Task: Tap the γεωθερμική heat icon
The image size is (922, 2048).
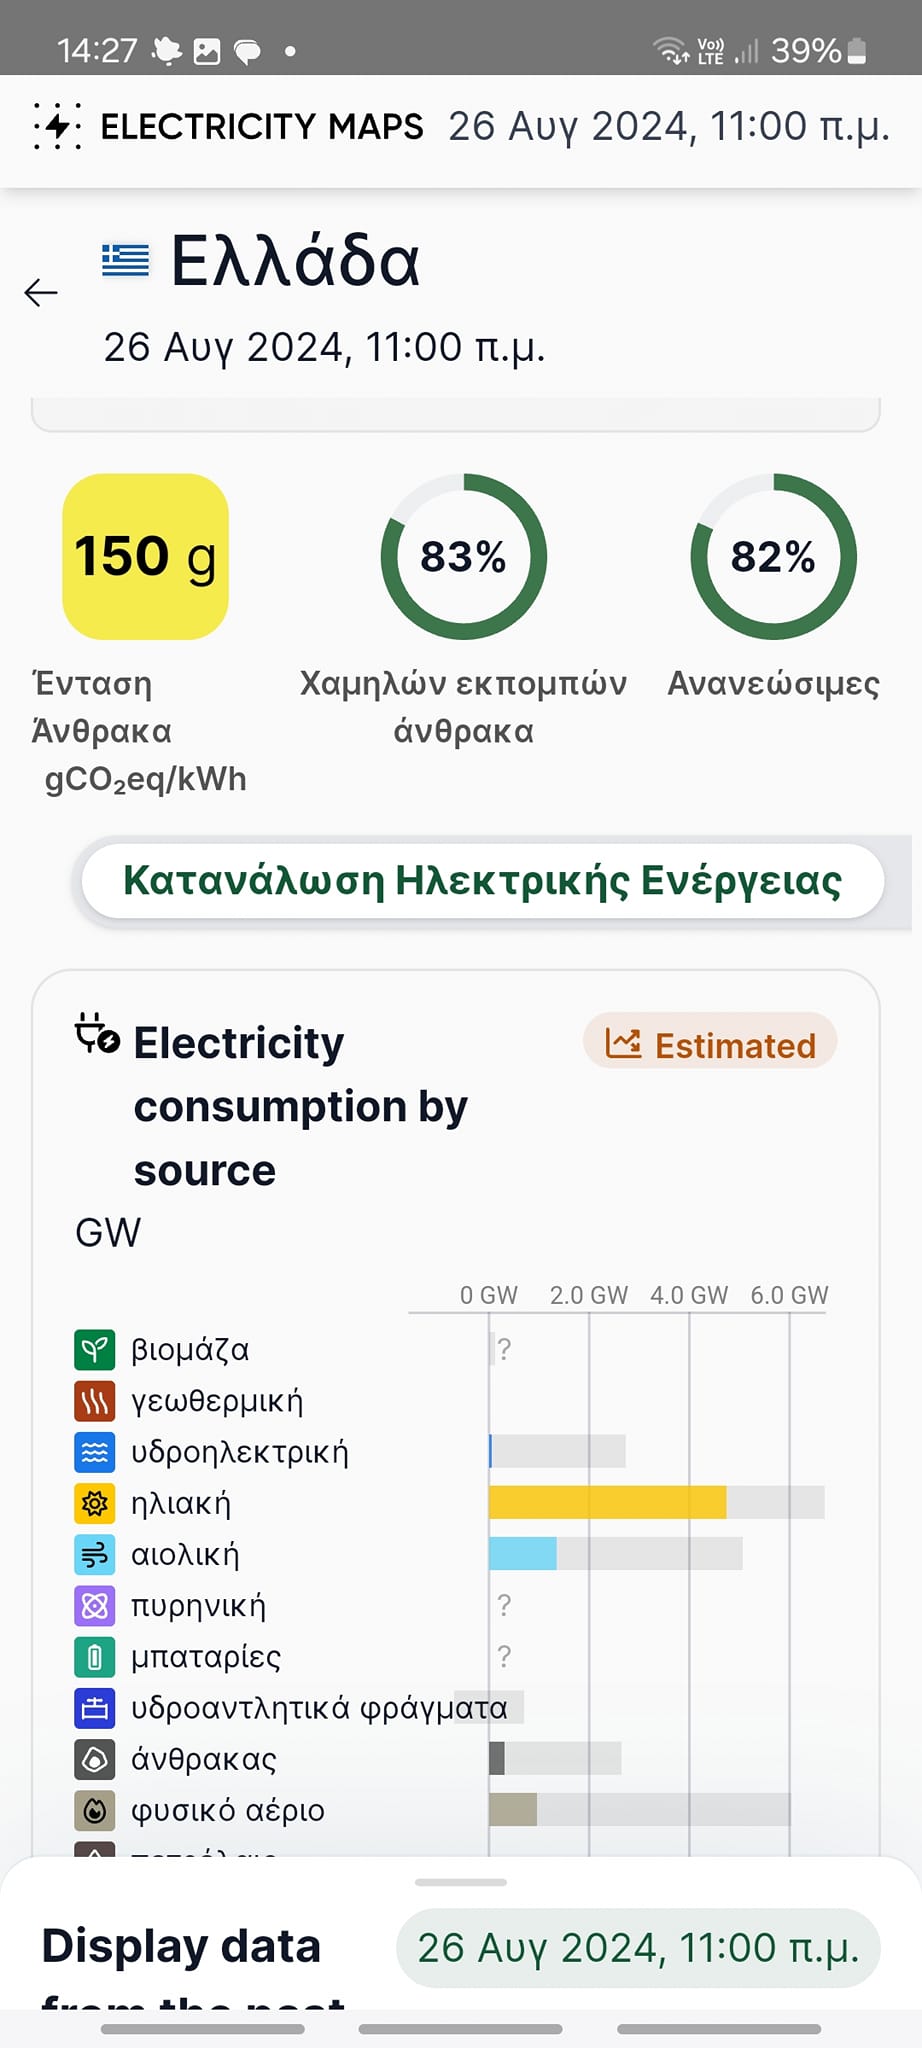Action: (x=95, y=1401)
